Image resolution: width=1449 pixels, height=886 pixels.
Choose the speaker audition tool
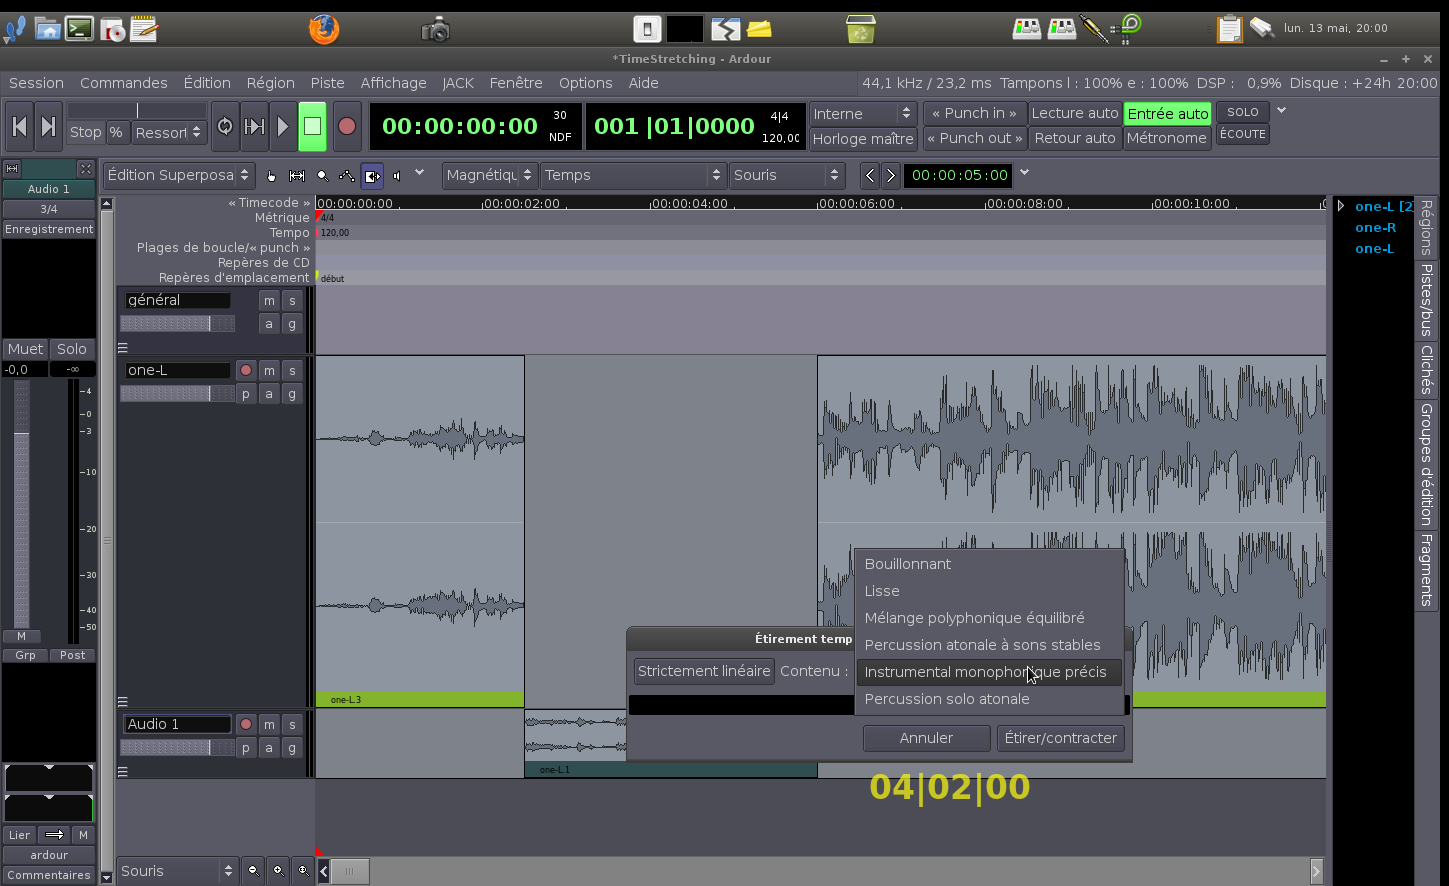click(397, 176)
